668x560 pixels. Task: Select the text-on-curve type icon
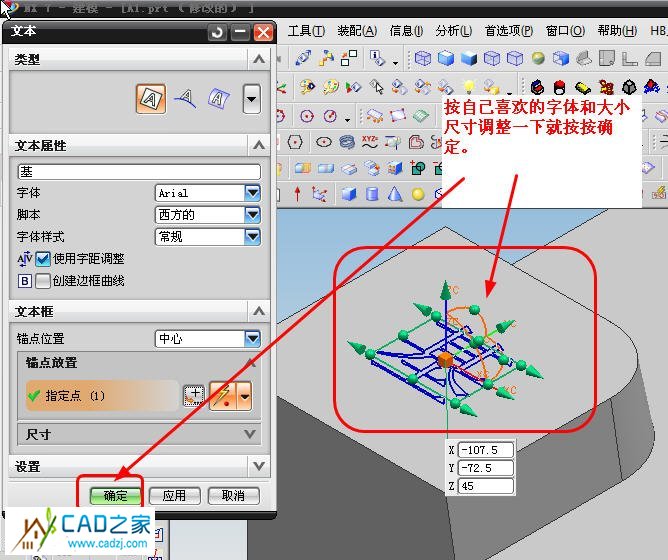tap(185, 98)
